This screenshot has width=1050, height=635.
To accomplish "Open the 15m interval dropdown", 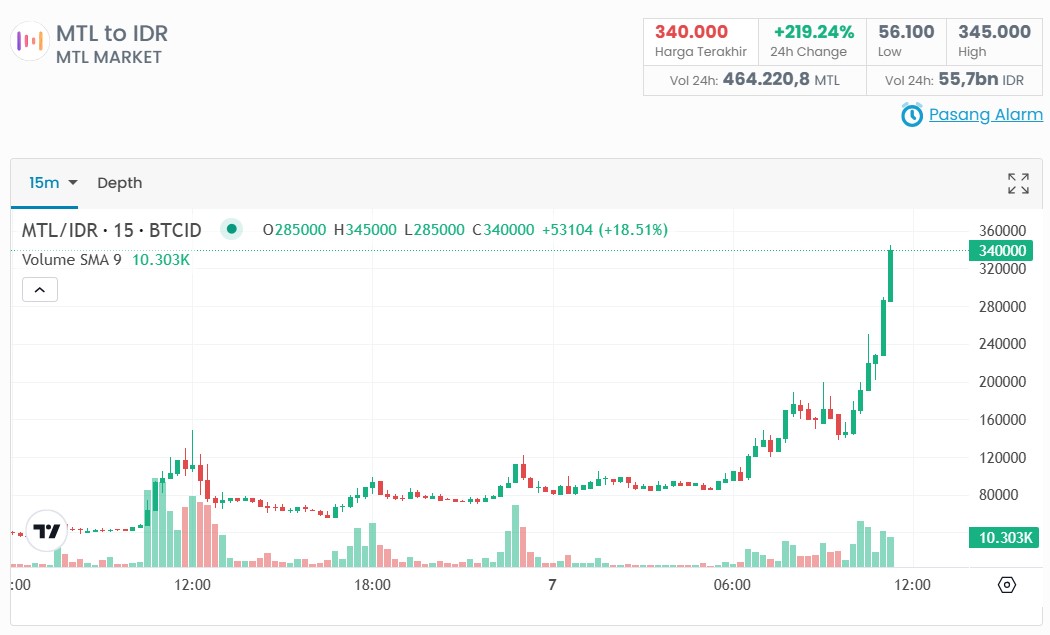I will tap(53, 183).
